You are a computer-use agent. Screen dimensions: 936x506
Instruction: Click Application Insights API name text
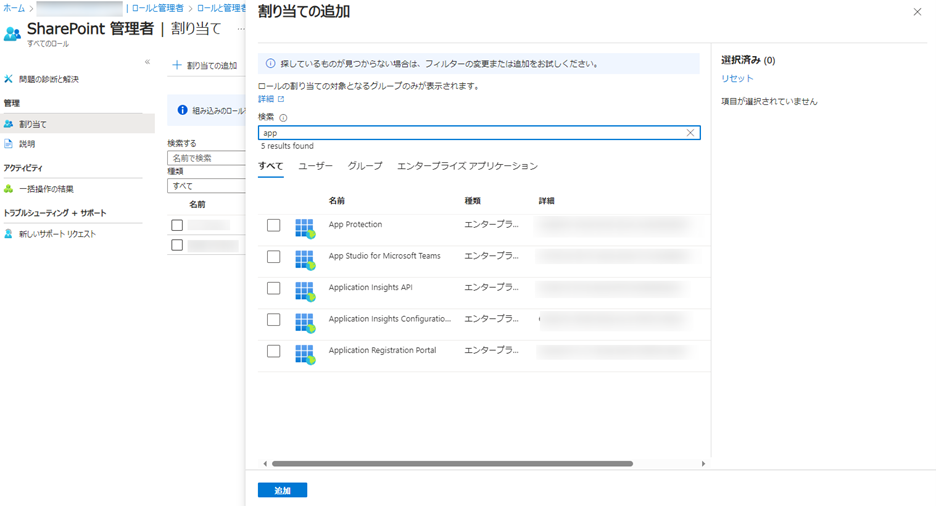click(370, 288)
